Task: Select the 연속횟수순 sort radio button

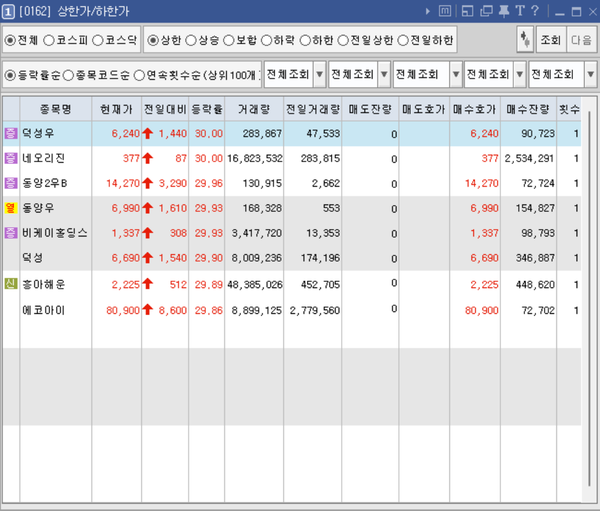Action: (x=139, y=75)
